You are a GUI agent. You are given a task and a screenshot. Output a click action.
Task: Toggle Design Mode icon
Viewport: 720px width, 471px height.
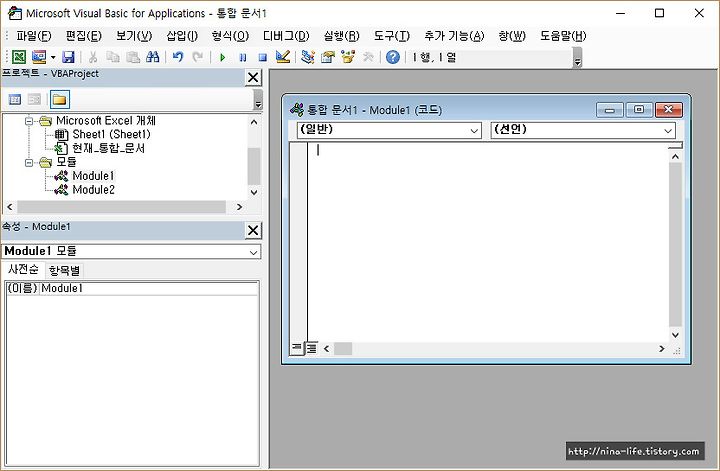pos(283,57)
